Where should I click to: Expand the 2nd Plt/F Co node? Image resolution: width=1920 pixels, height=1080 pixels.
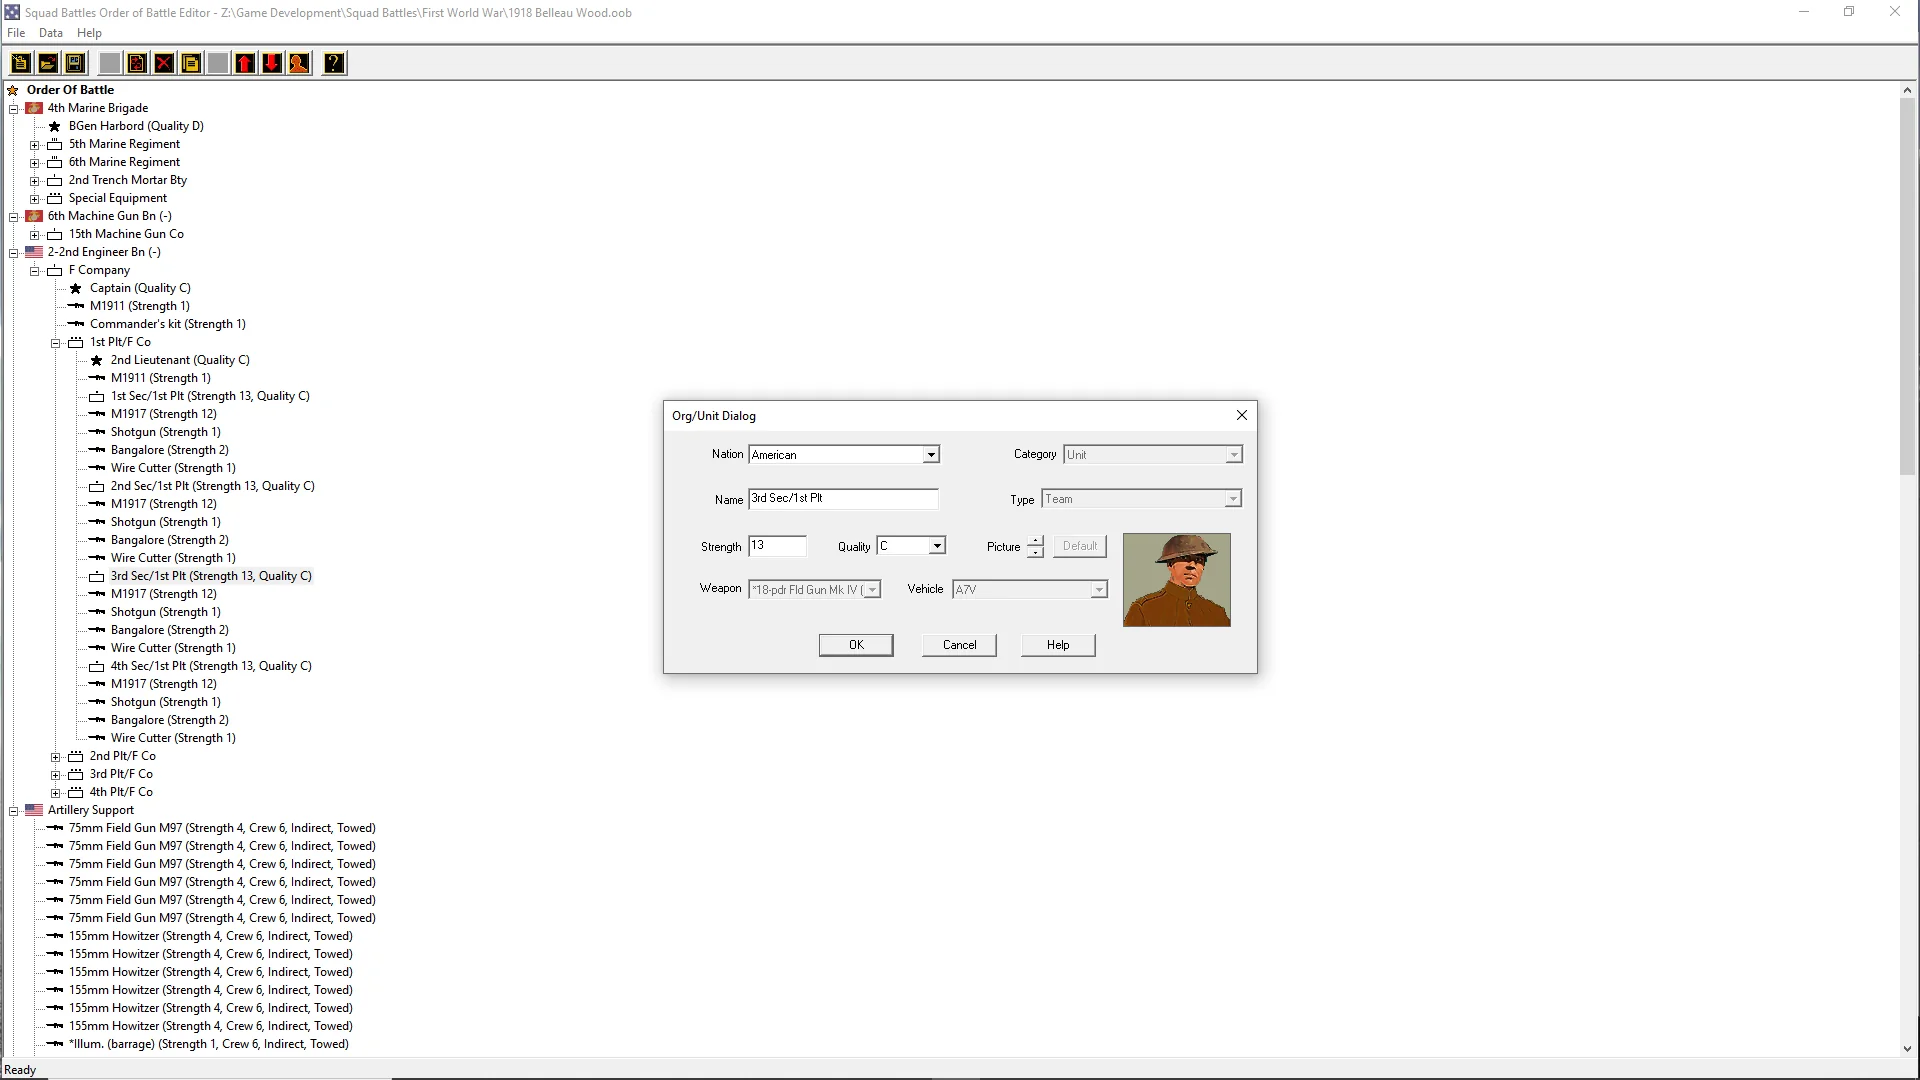[56, 757]
